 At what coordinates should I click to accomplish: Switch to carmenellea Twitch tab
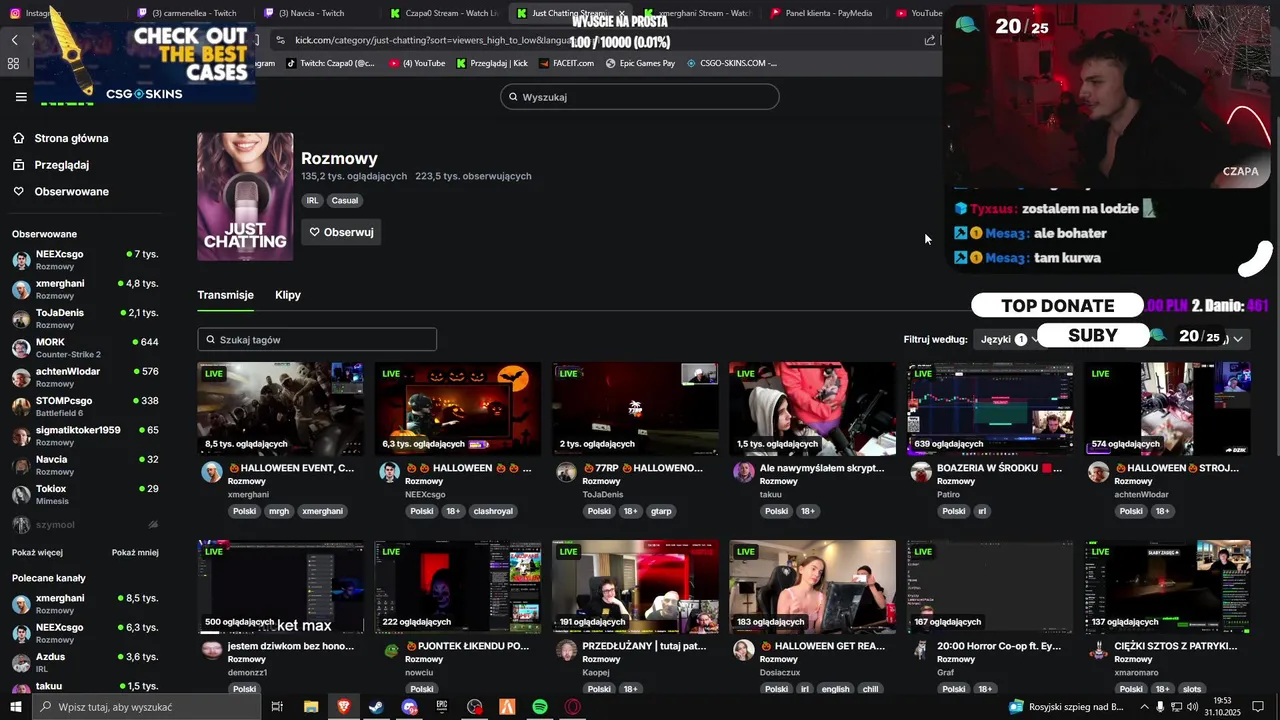coord(192,13)
